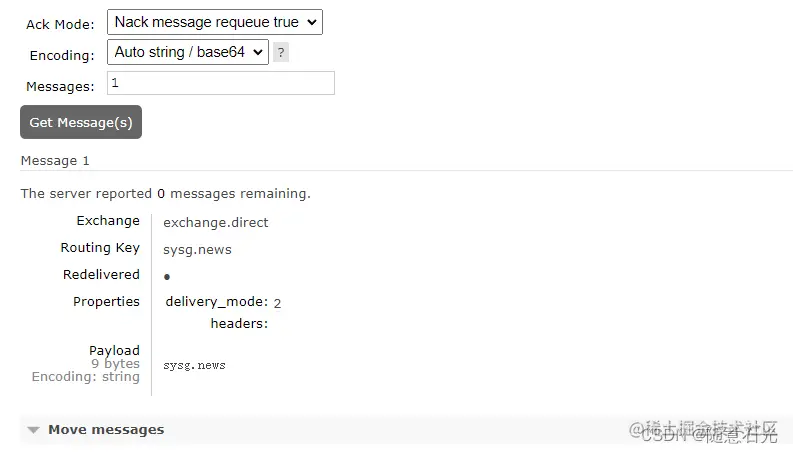This screenshot has width=793, height=453.
Task: Click the delivery_mode value 2
Action: pos(277,303)
